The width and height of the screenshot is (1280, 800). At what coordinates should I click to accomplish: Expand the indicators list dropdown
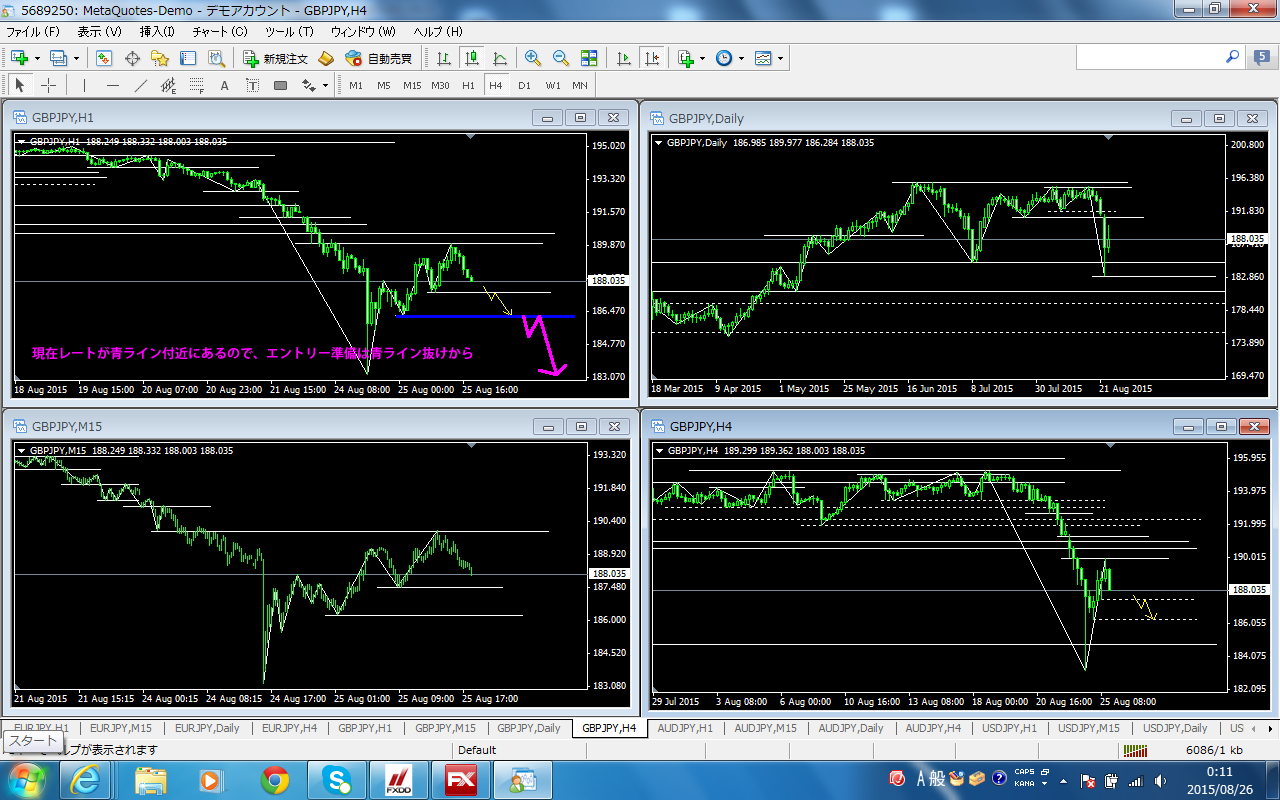(x=702, y=58)
